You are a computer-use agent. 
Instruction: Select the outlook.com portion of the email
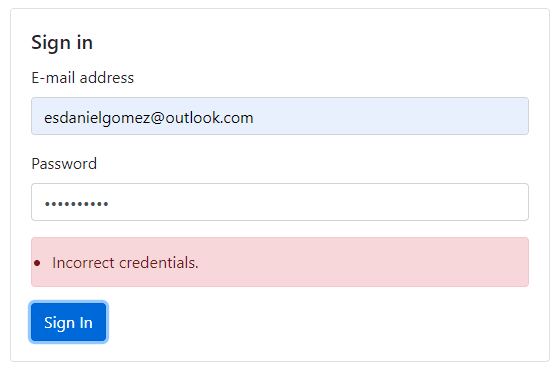click(x=209, y=118)
